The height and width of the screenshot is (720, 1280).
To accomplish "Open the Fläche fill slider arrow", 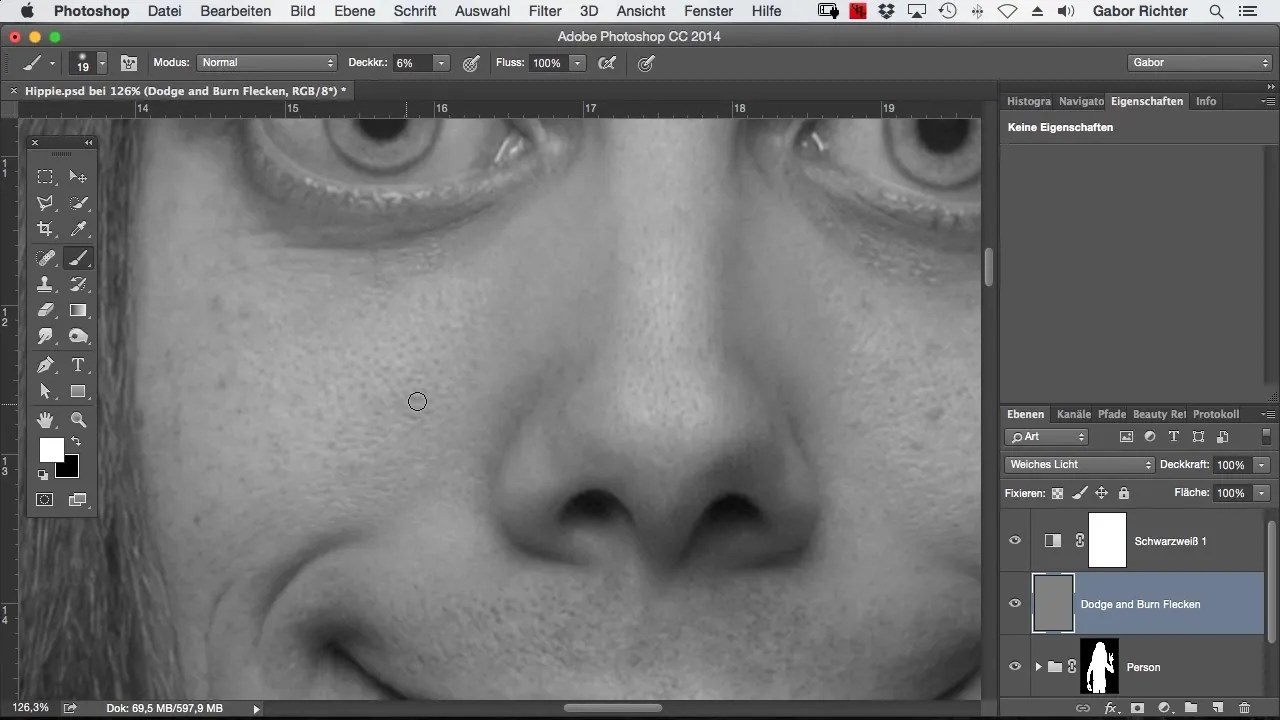I will [1262, 493].
